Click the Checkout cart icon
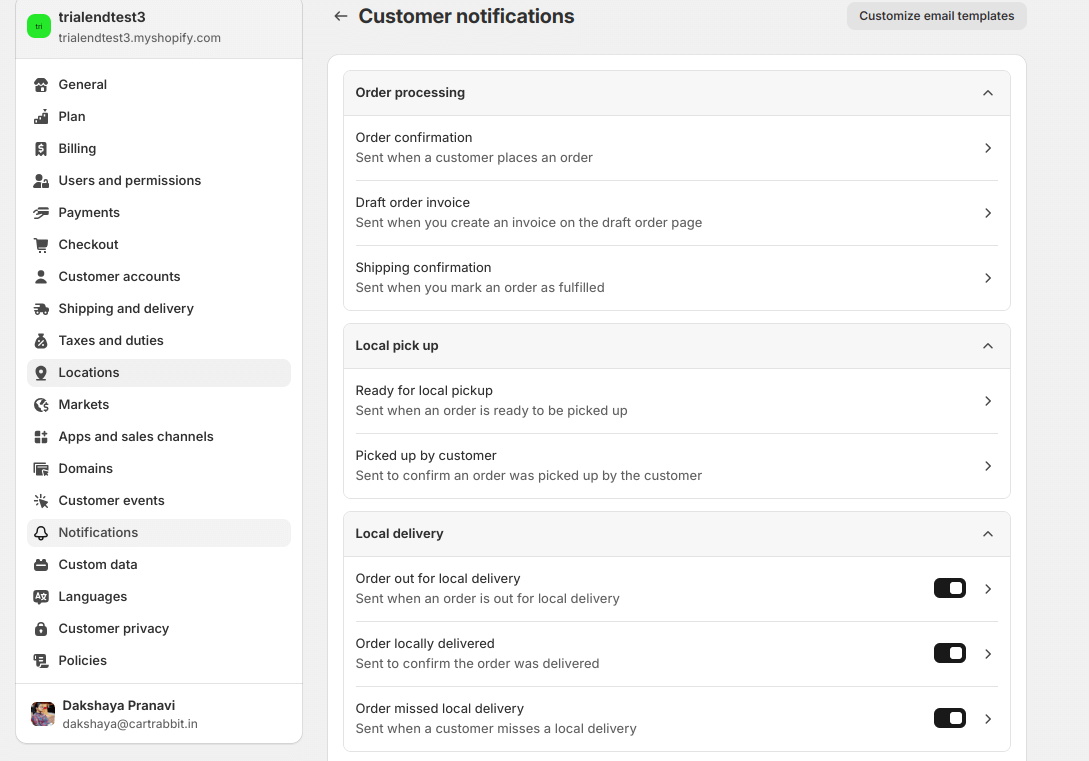 41,245
